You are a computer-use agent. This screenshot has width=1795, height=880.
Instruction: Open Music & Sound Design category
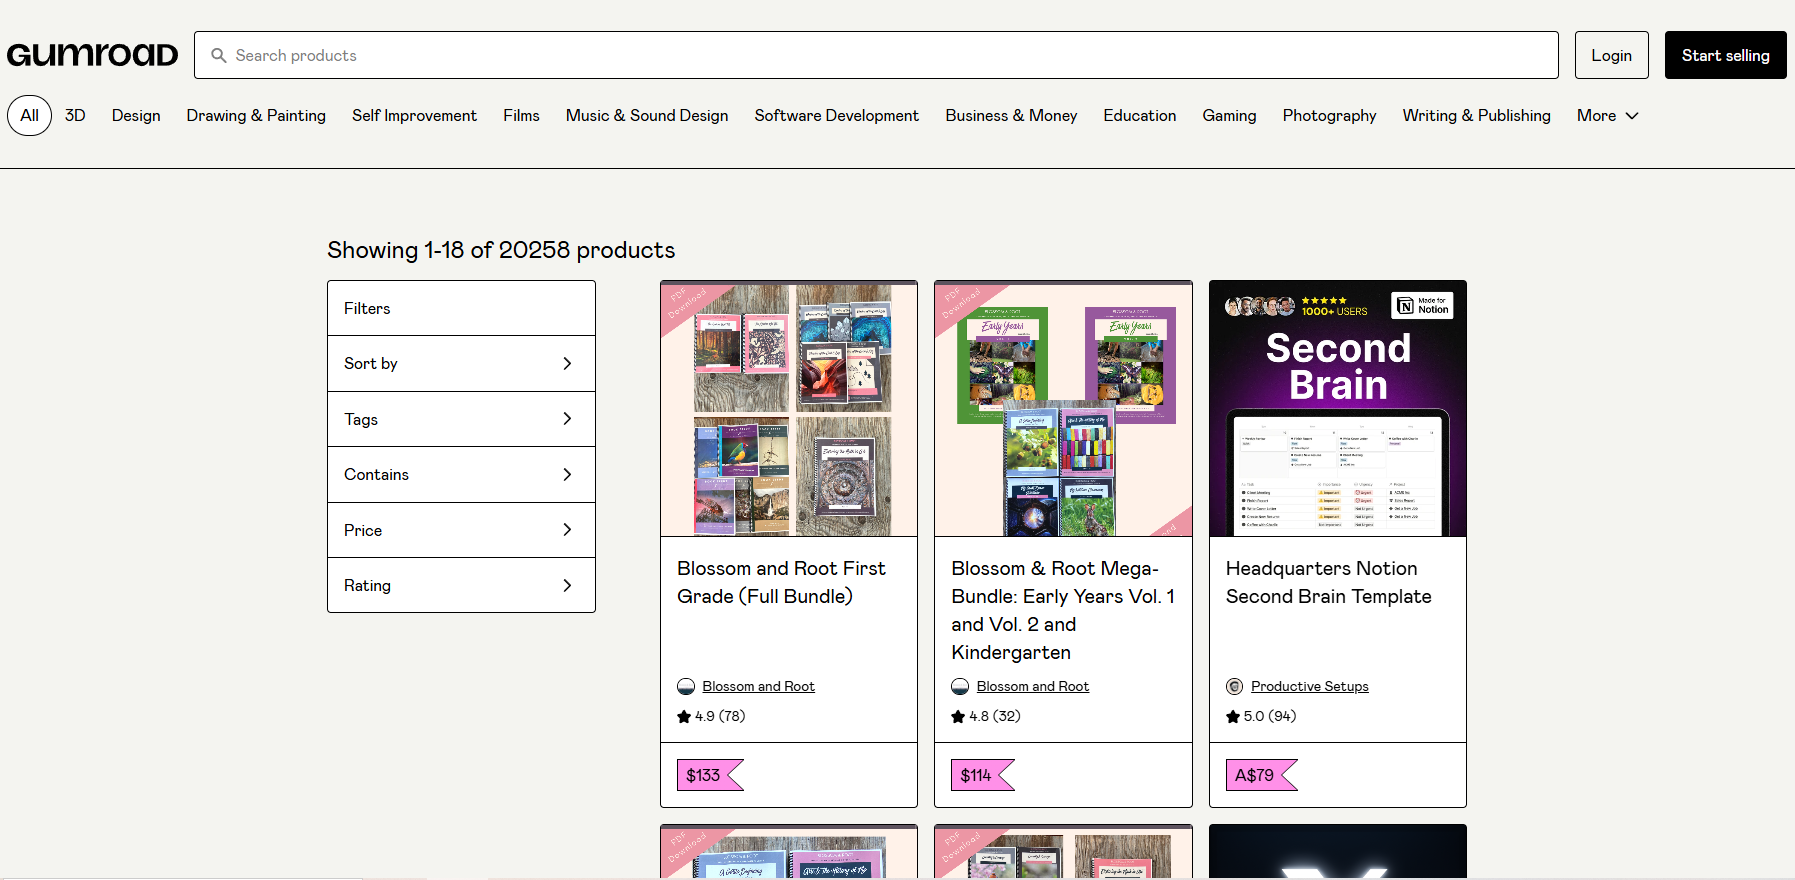coord(647,116)
